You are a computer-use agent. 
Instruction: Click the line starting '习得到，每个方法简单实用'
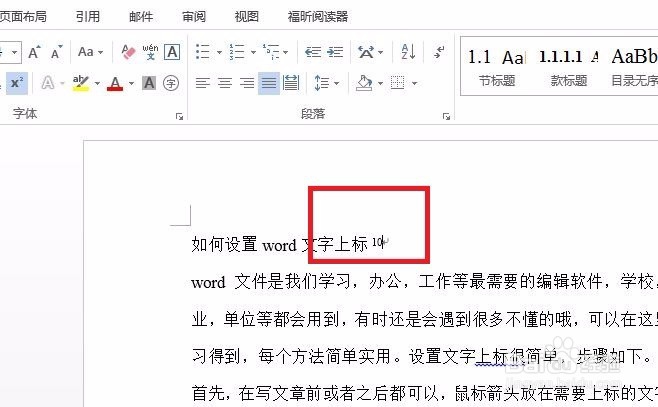pos(422,357)
